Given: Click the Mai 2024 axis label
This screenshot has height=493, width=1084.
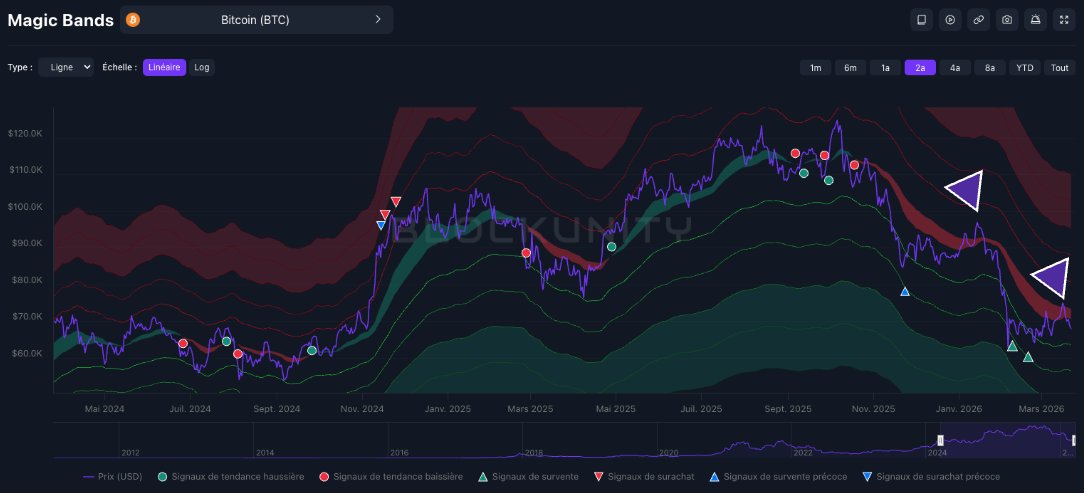Looking at the screenshot, I should click(x=104, y=409).
